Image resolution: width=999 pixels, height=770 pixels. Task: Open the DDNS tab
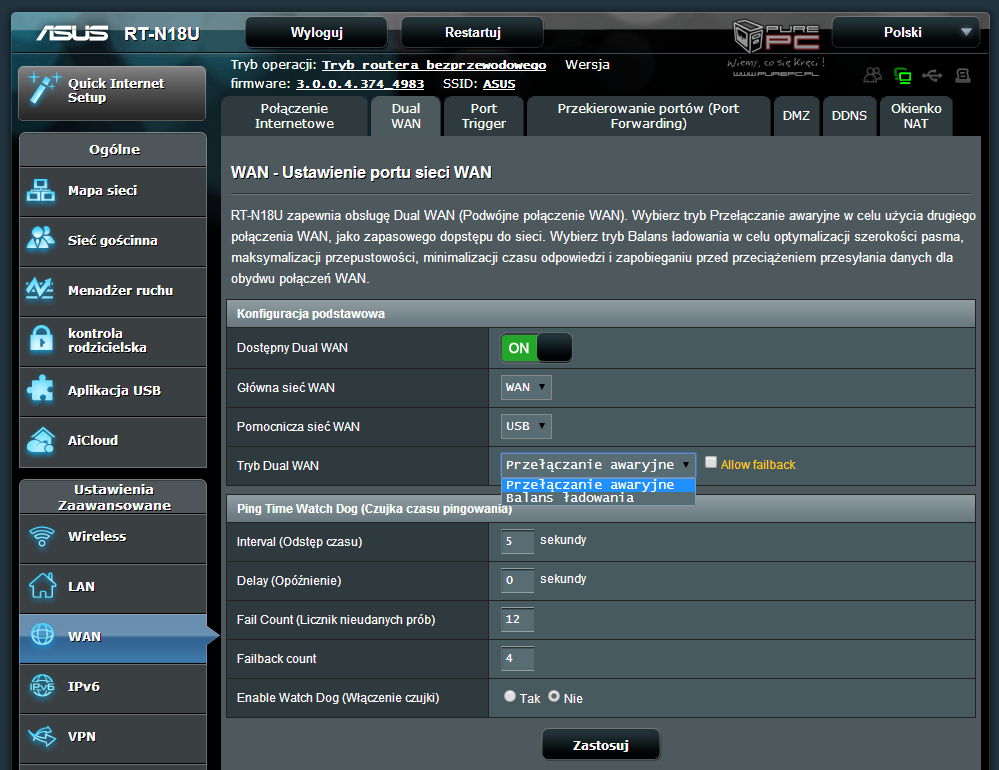[x=849, y=116]
